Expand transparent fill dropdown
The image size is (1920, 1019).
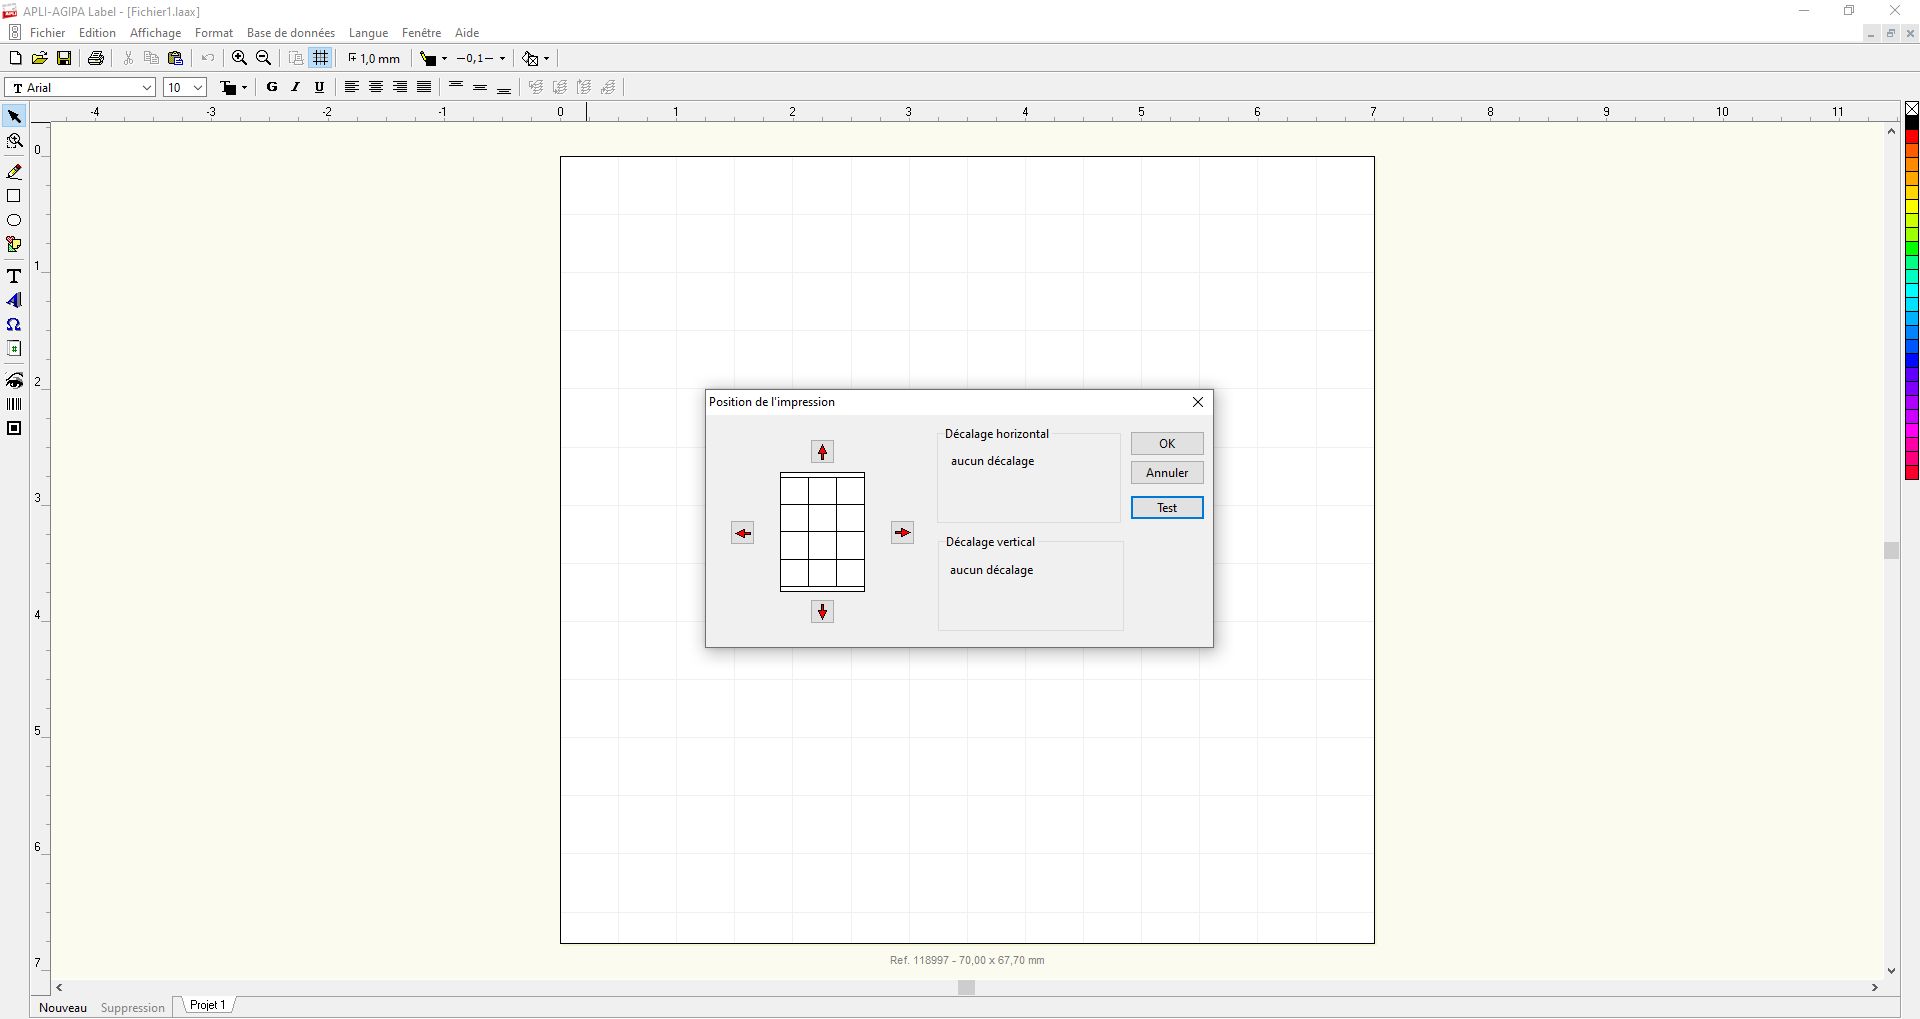(546, 58)
